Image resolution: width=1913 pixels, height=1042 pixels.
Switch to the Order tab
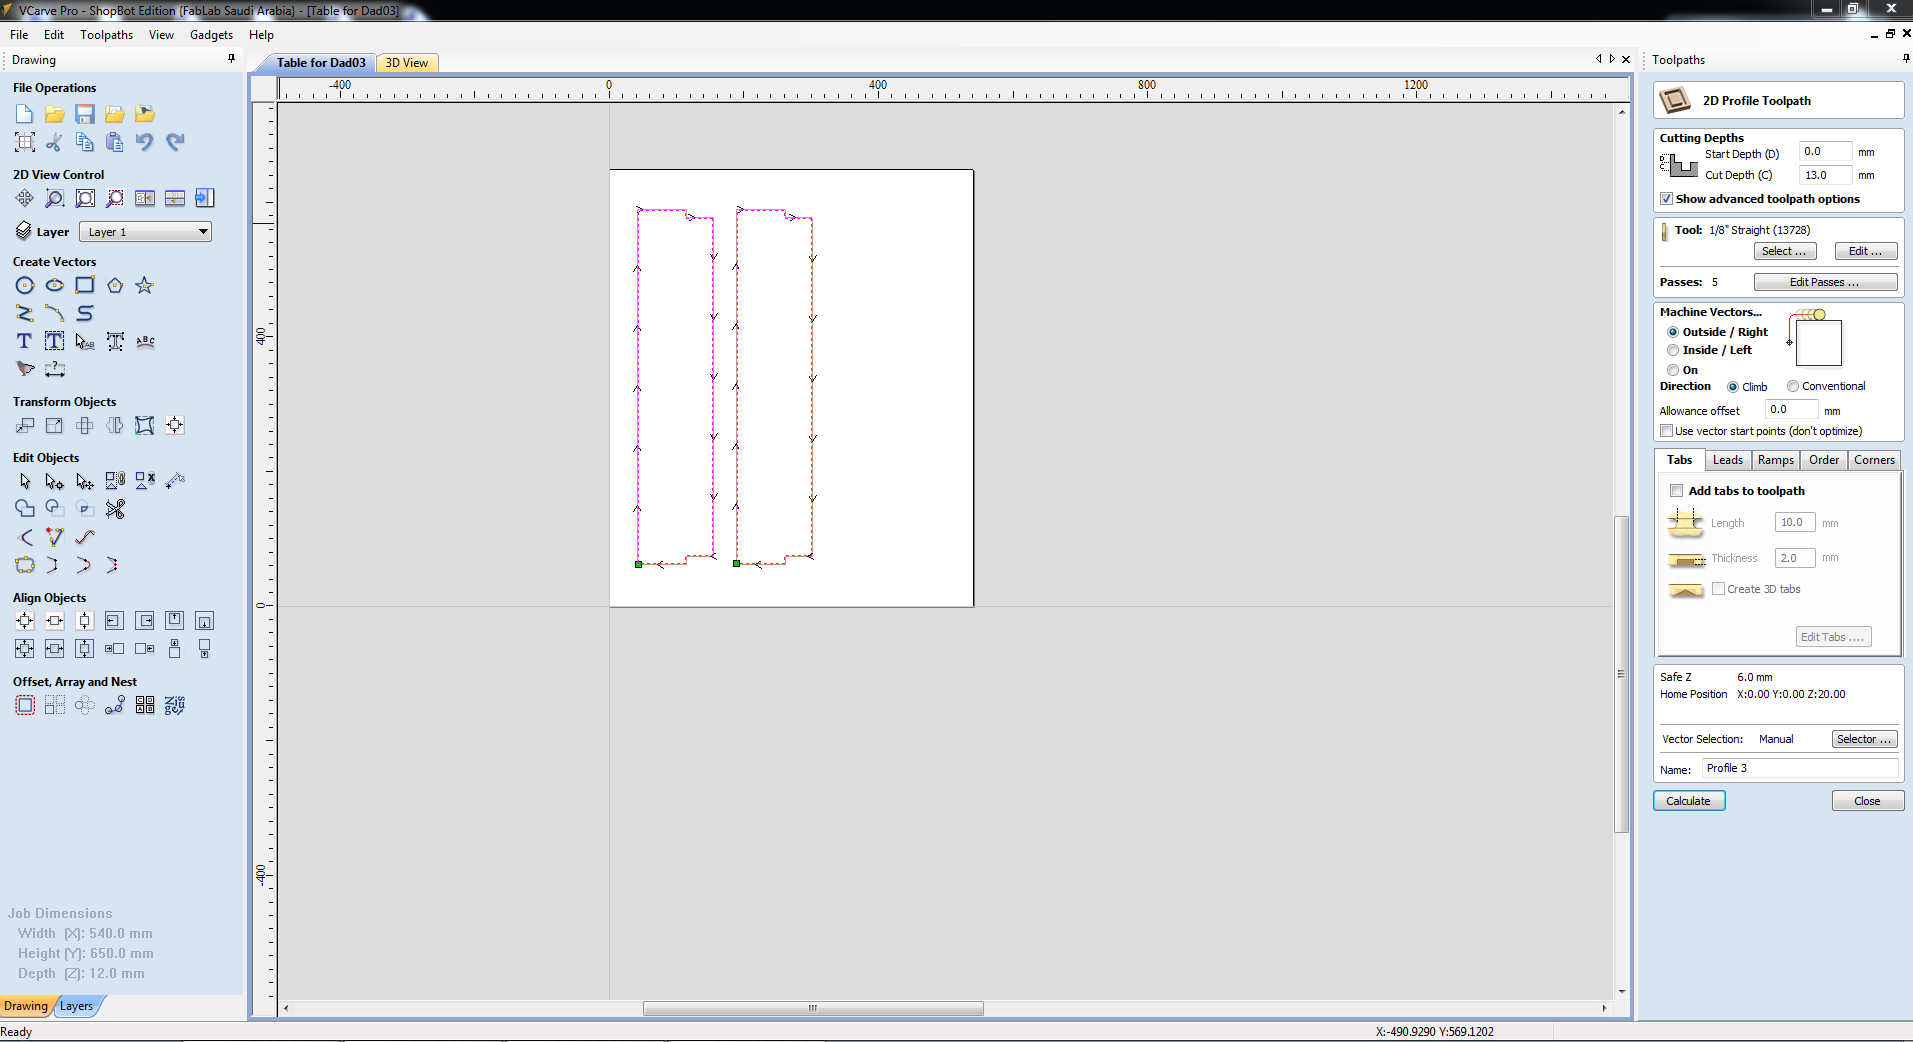pos(1823,460)
